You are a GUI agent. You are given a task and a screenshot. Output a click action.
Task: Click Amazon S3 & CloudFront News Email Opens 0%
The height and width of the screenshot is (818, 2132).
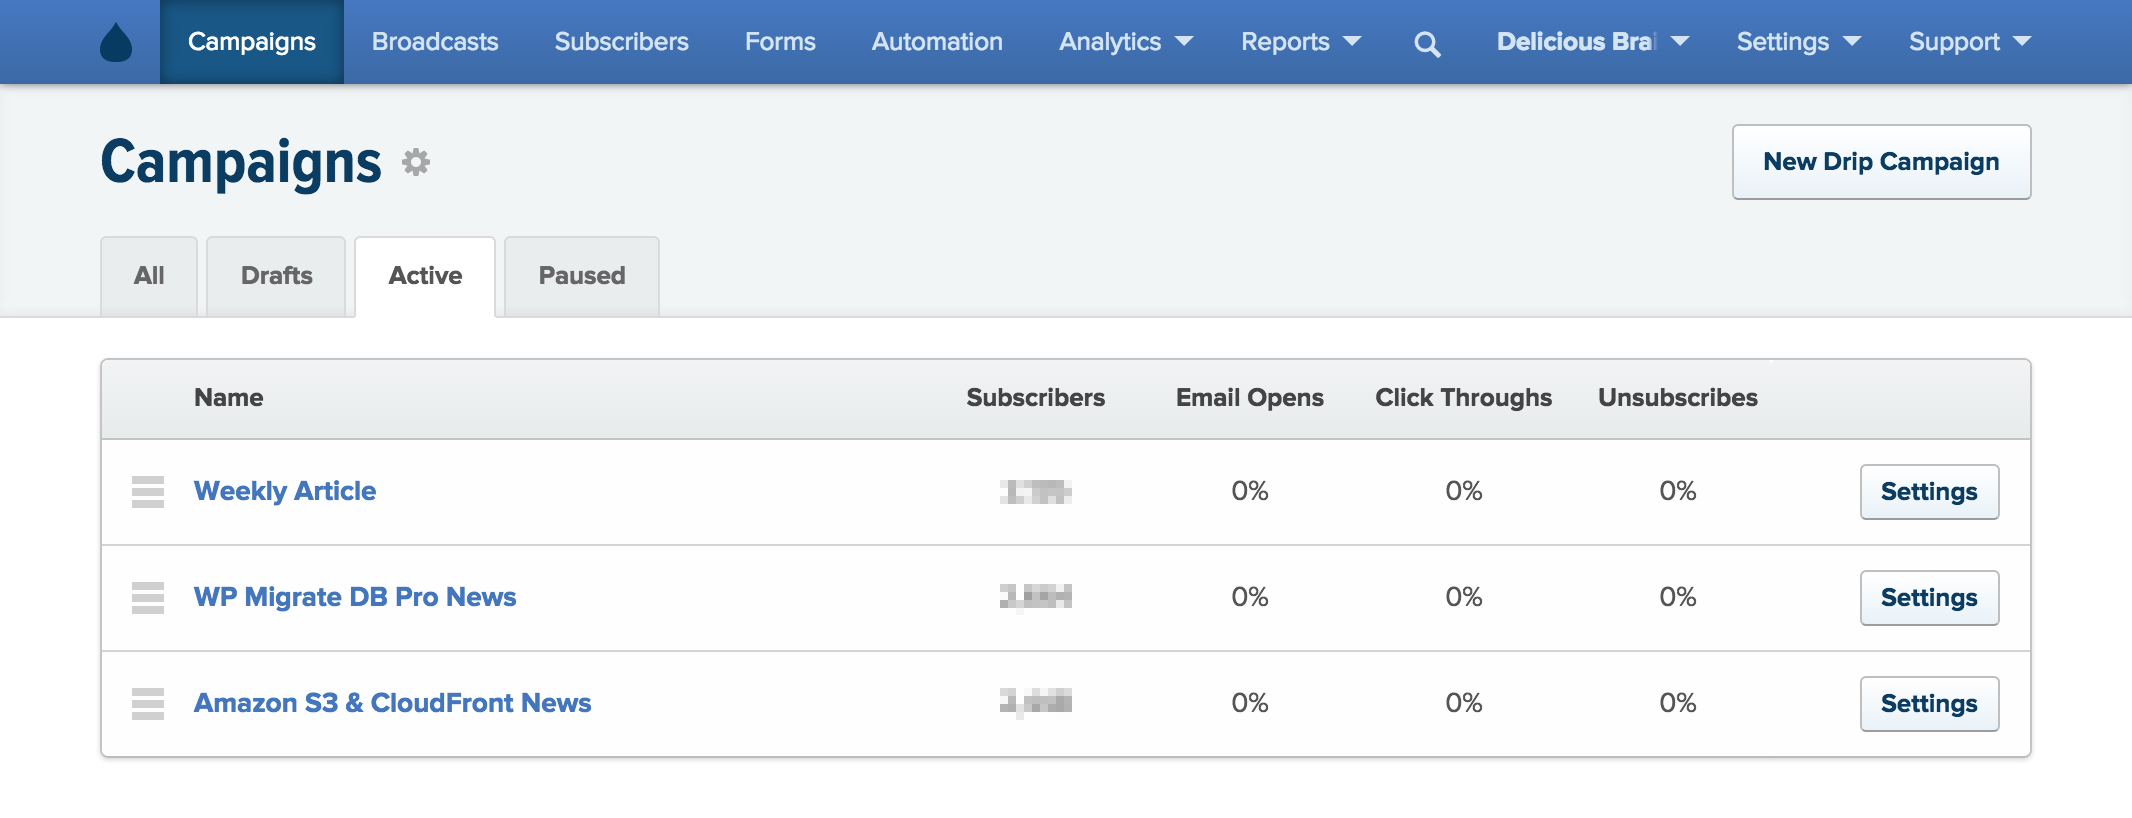[1250, 703]
